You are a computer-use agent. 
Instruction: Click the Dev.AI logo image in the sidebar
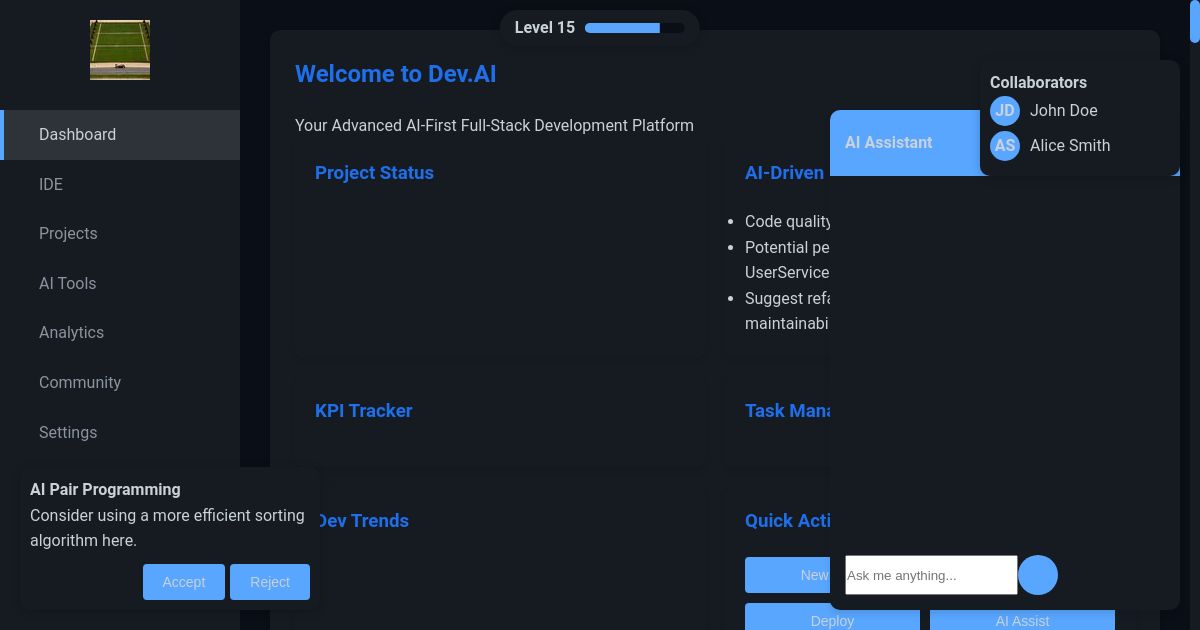pyautogui.click(x=119, y=50)
